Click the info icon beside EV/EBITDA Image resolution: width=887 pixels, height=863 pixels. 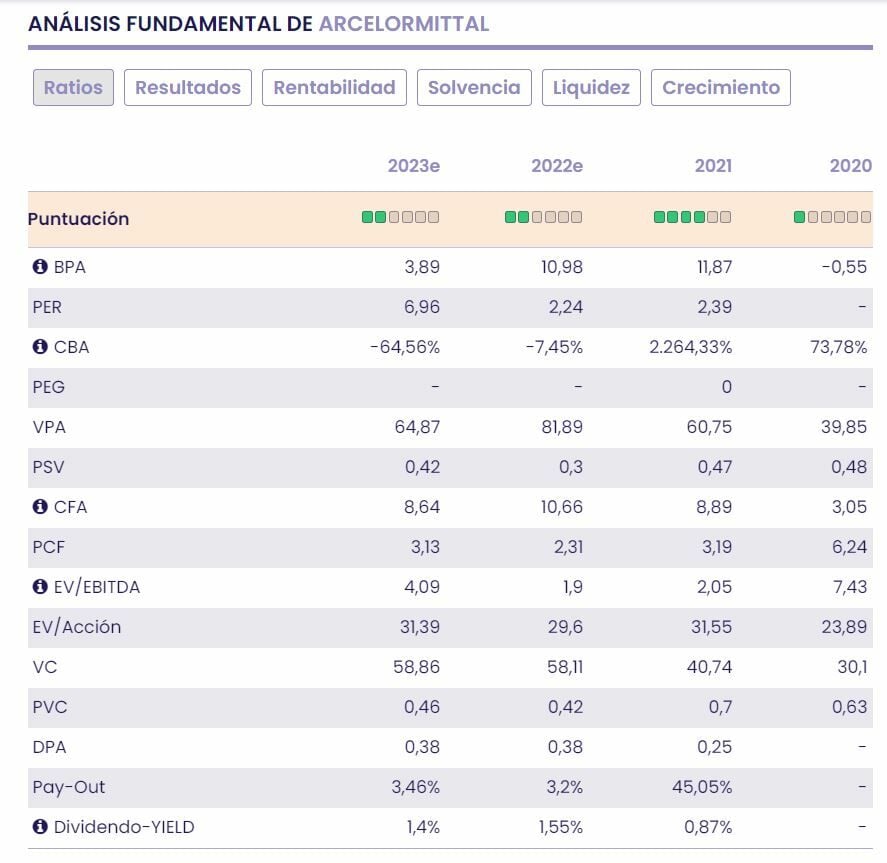[x=40, y=587]
